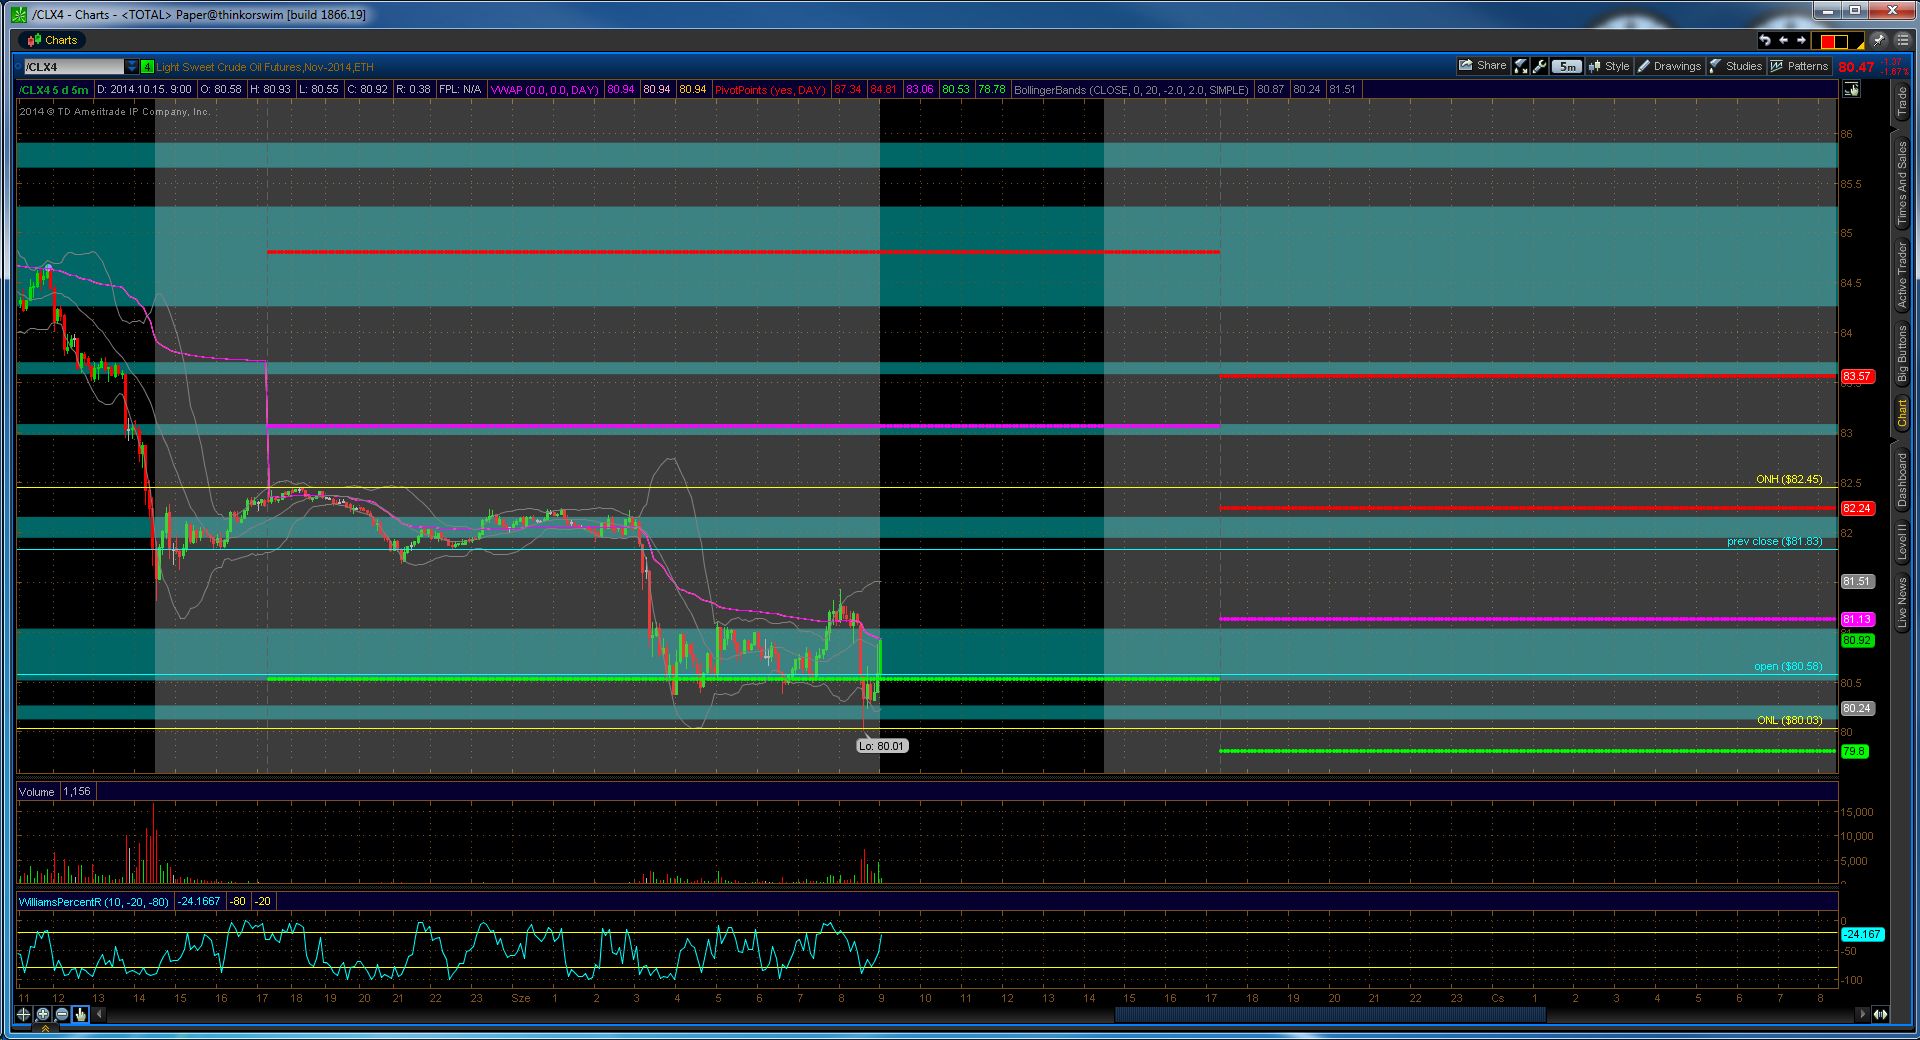The image size is (1920, 1040).
Task: Click the scroll left arrow on time axis
Action: coord(99,1014)
